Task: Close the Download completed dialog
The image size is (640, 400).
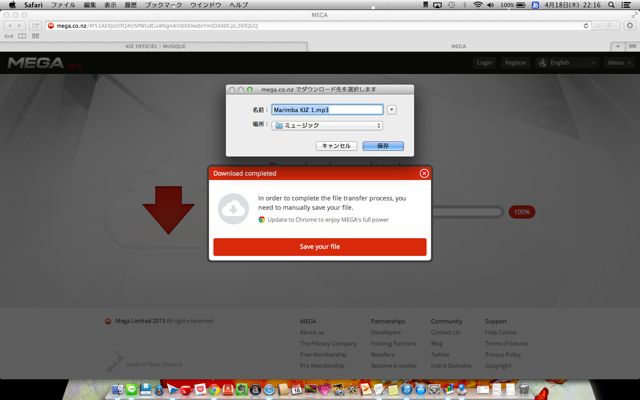Action: 424,173
